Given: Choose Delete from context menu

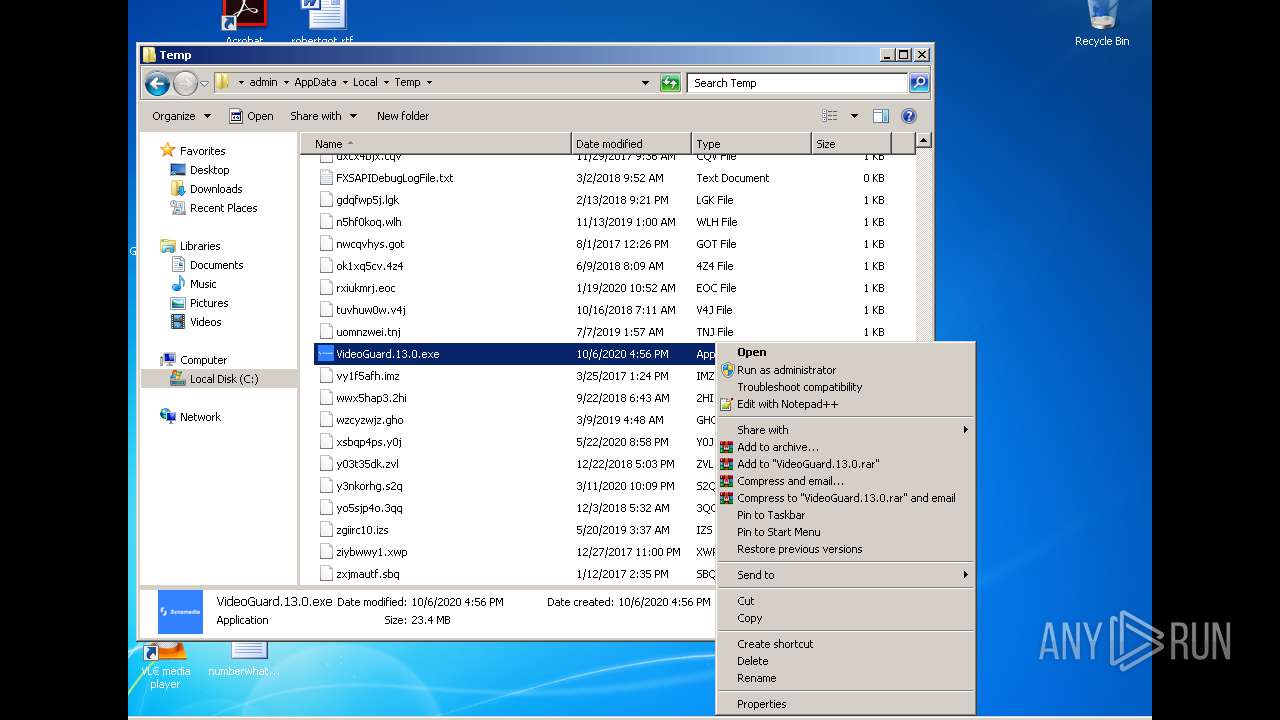Looking at the screenshot, I should pos(846,661).
